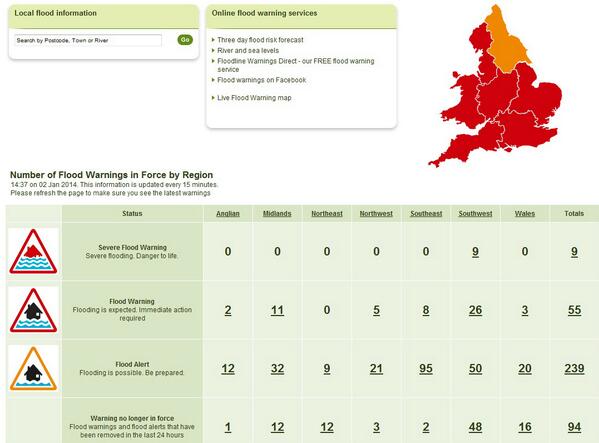Open Southwest flood alerts count 50

click(x=475, y=369)
